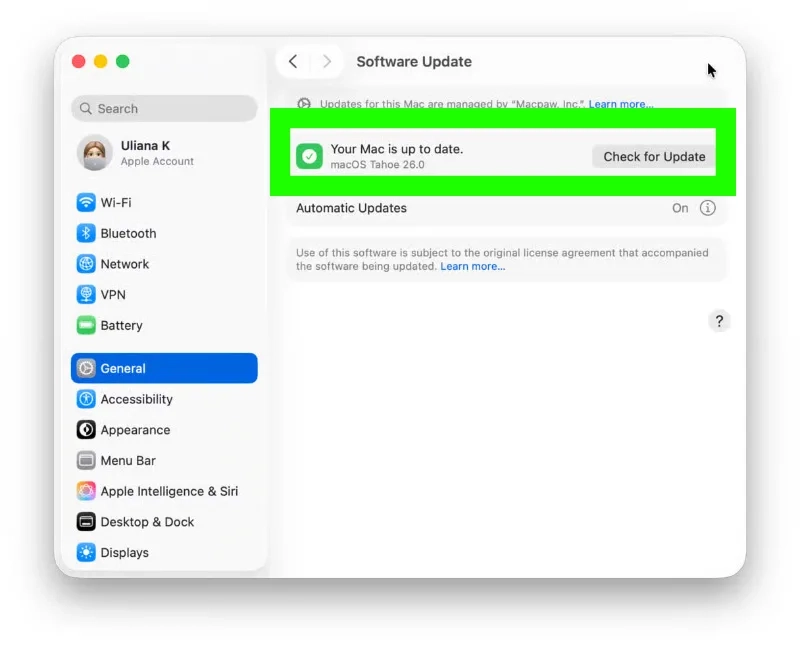Open Displays settings icon
This screenshot has width=800, height=649.
tap(86, 553)
